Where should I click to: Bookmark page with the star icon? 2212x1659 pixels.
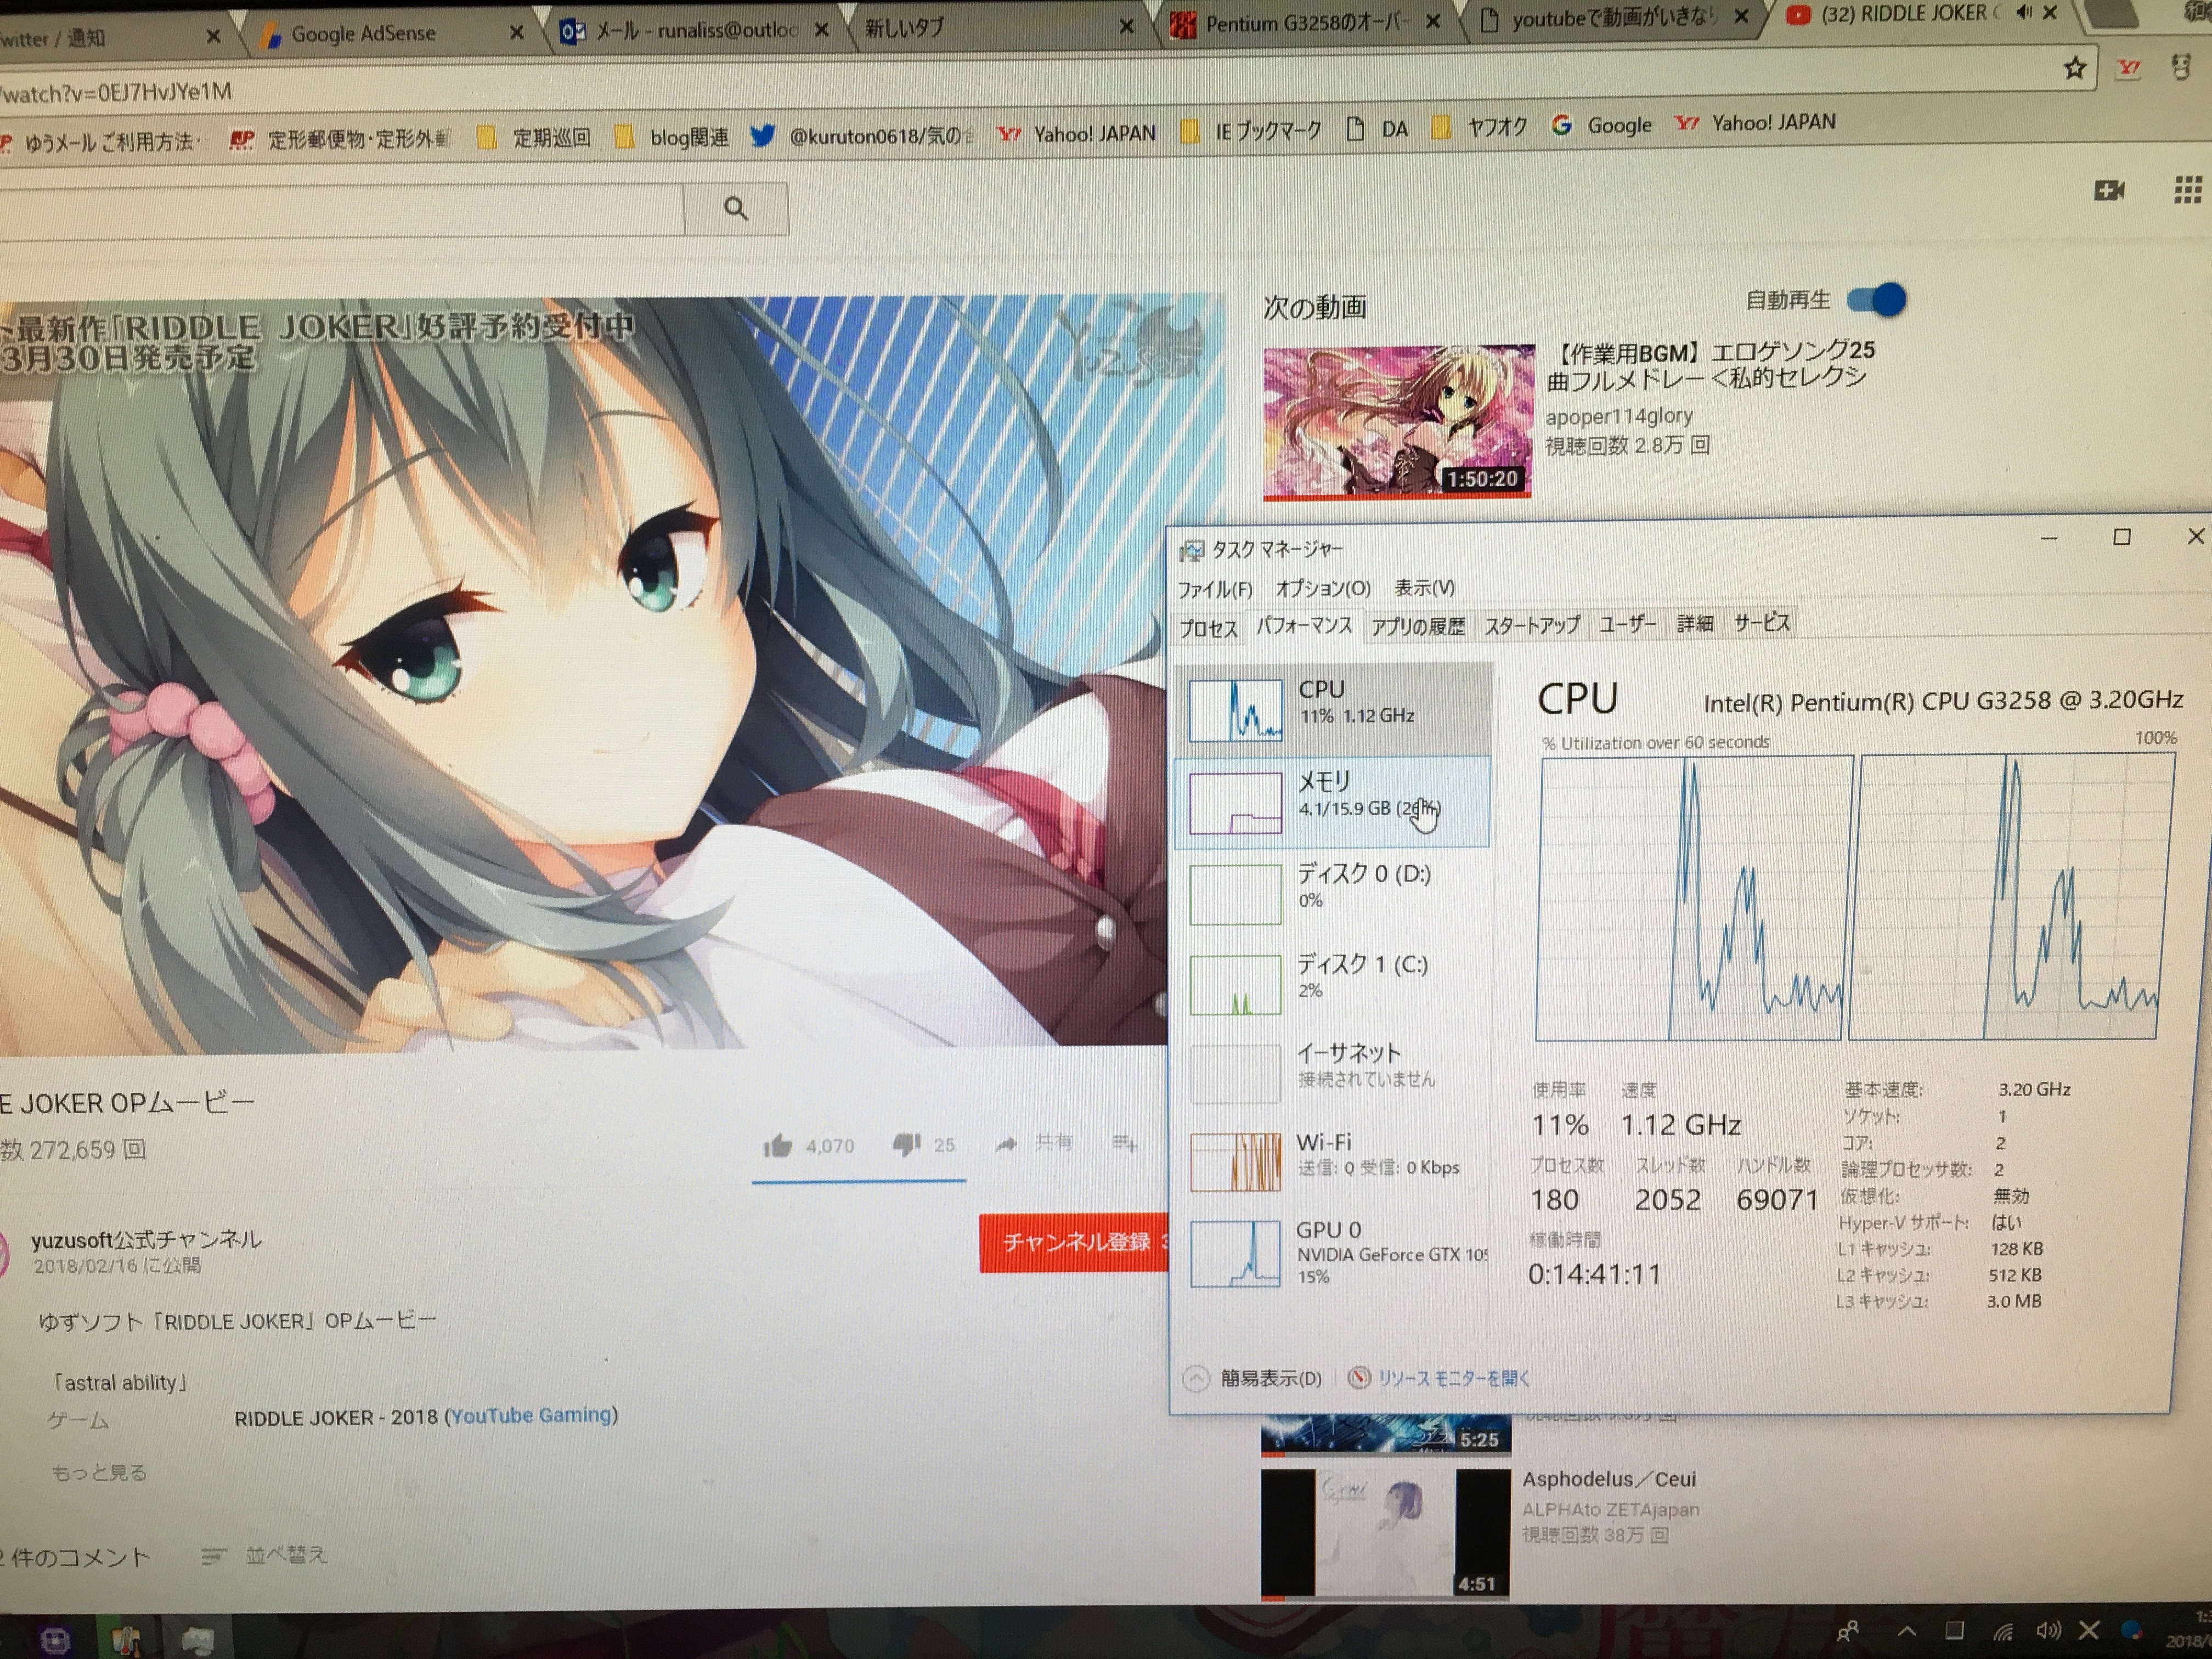point(2074,68)
